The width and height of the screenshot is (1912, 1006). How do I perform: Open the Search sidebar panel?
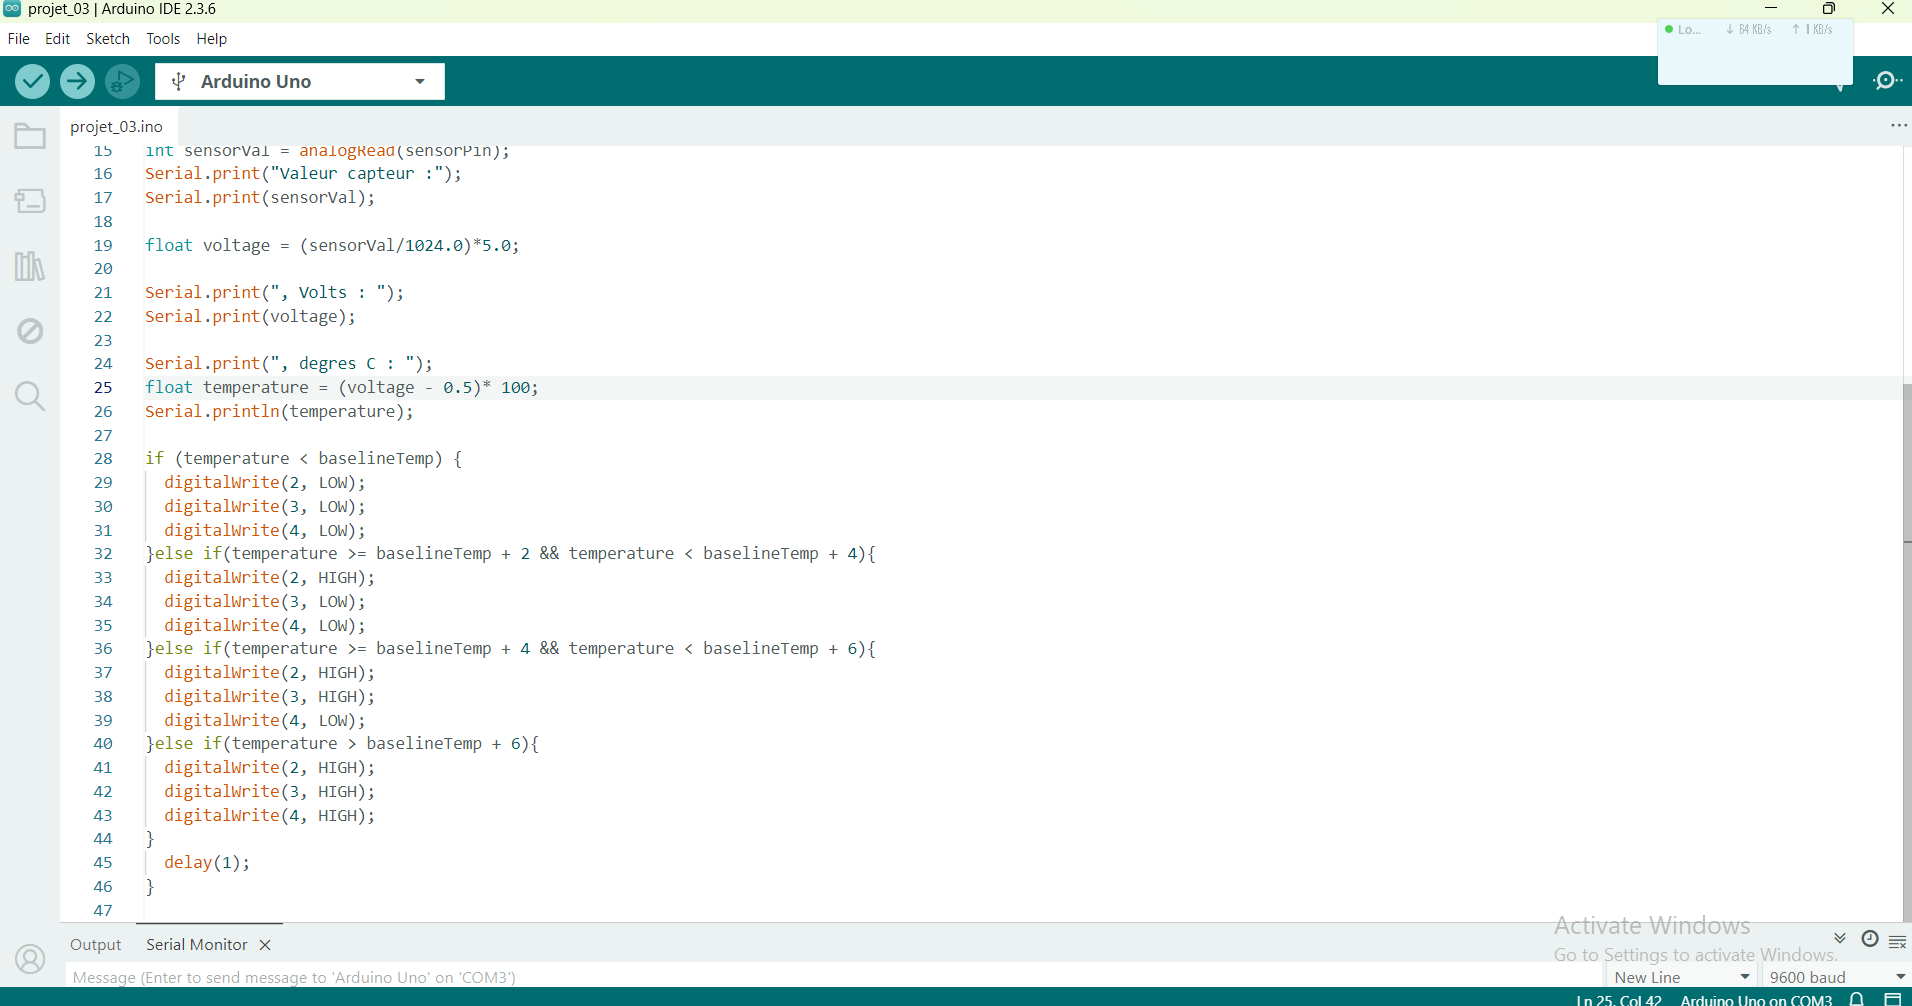tap(30, 396)
